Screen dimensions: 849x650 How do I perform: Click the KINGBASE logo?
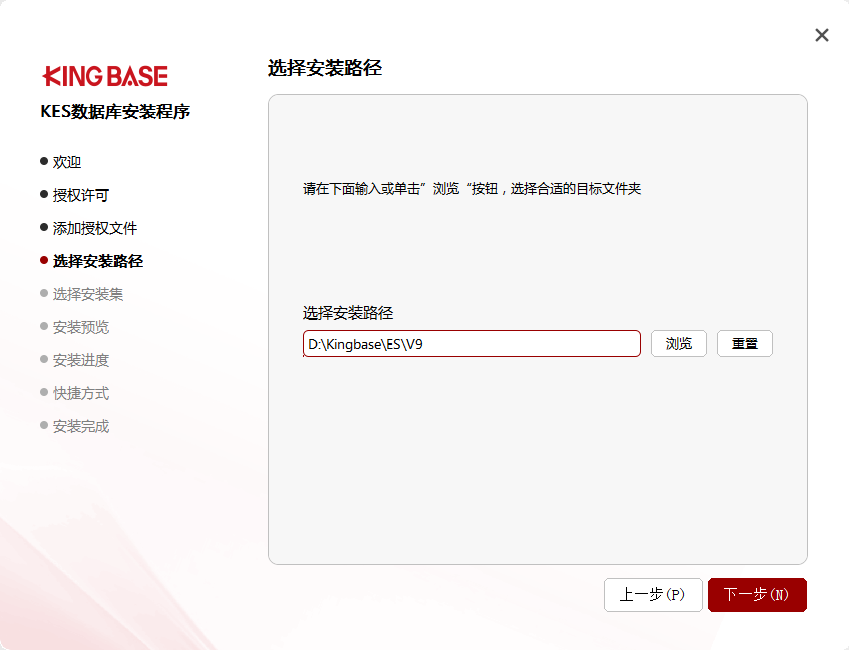[x=105, y=76]
